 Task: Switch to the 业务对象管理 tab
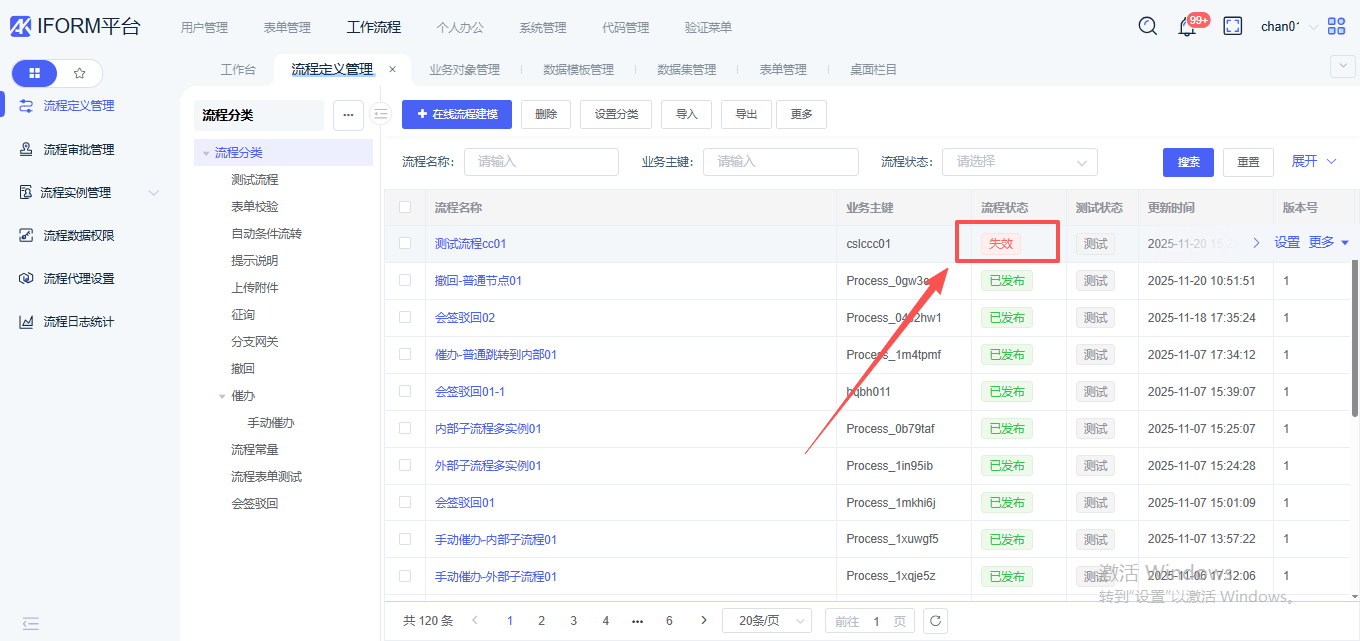click(x=464, y=70)
